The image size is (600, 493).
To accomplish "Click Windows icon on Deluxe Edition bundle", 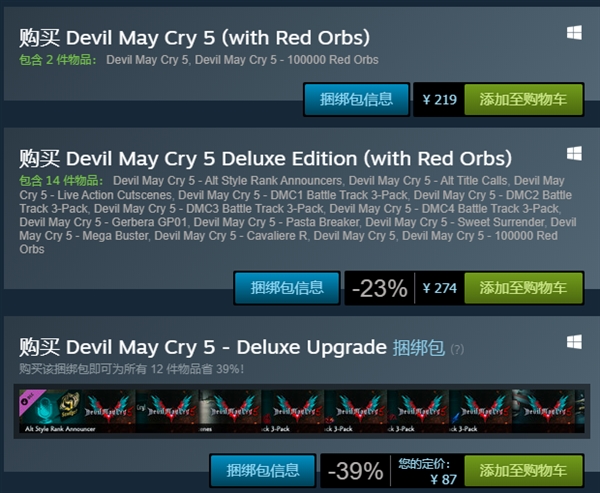I will tap(574, 153).
